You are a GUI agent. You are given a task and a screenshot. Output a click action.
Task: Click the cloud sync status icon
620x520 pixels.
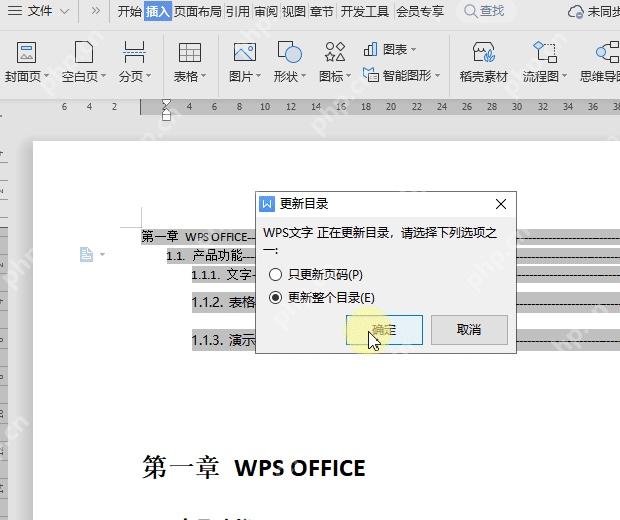coord(575,12)
